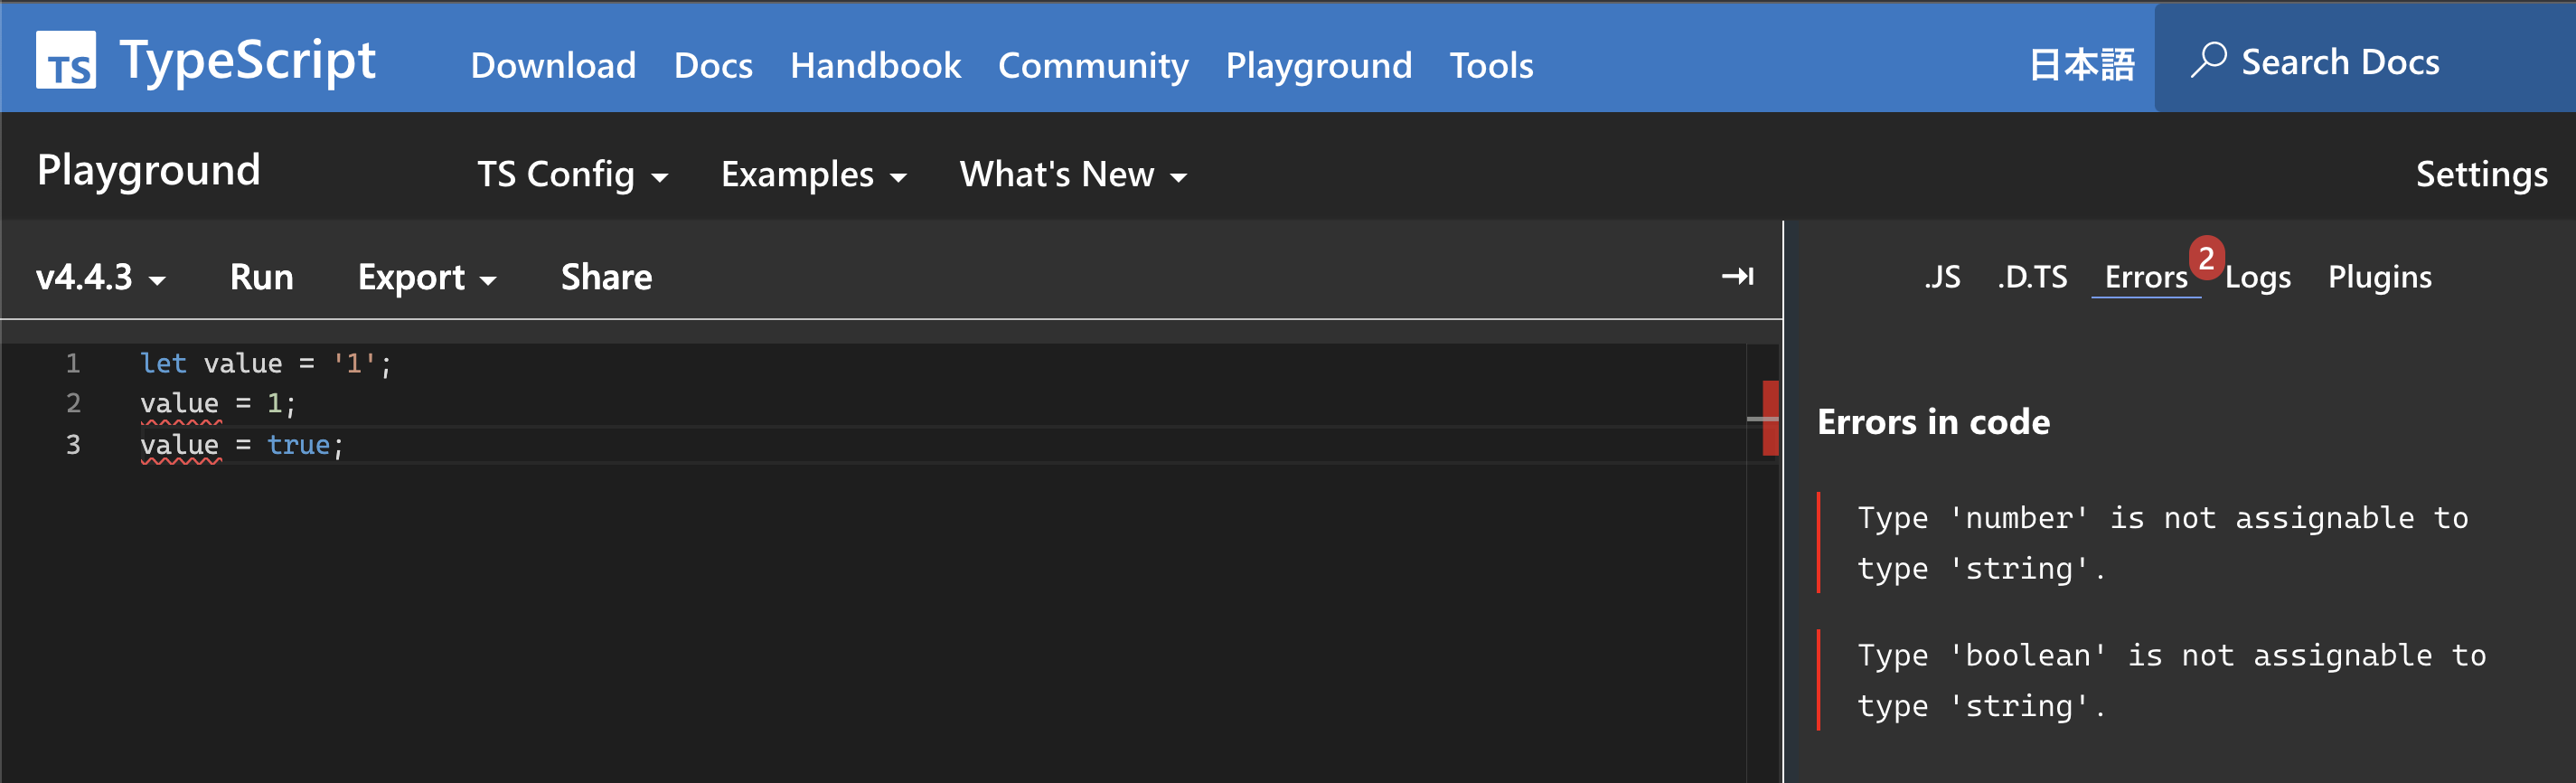The width and height of the screenshot is (2576, 783).
Task: Switch language to 日本語
Action: pyautogui.click(x=2081, y=66)
